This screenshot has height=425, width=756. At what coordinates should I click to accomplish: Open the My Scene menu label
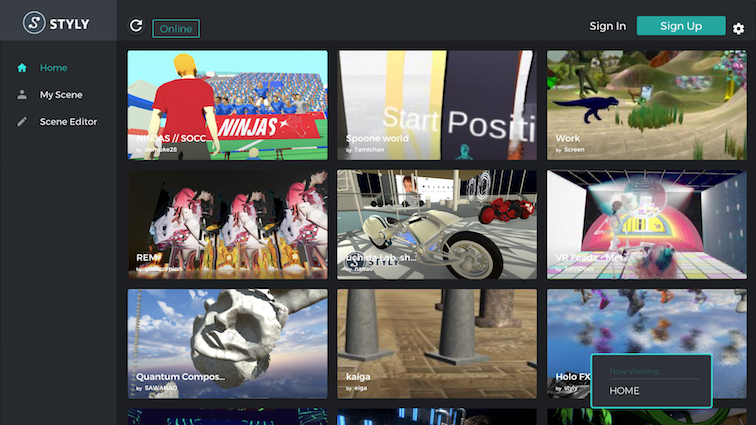tap(61, 95)
